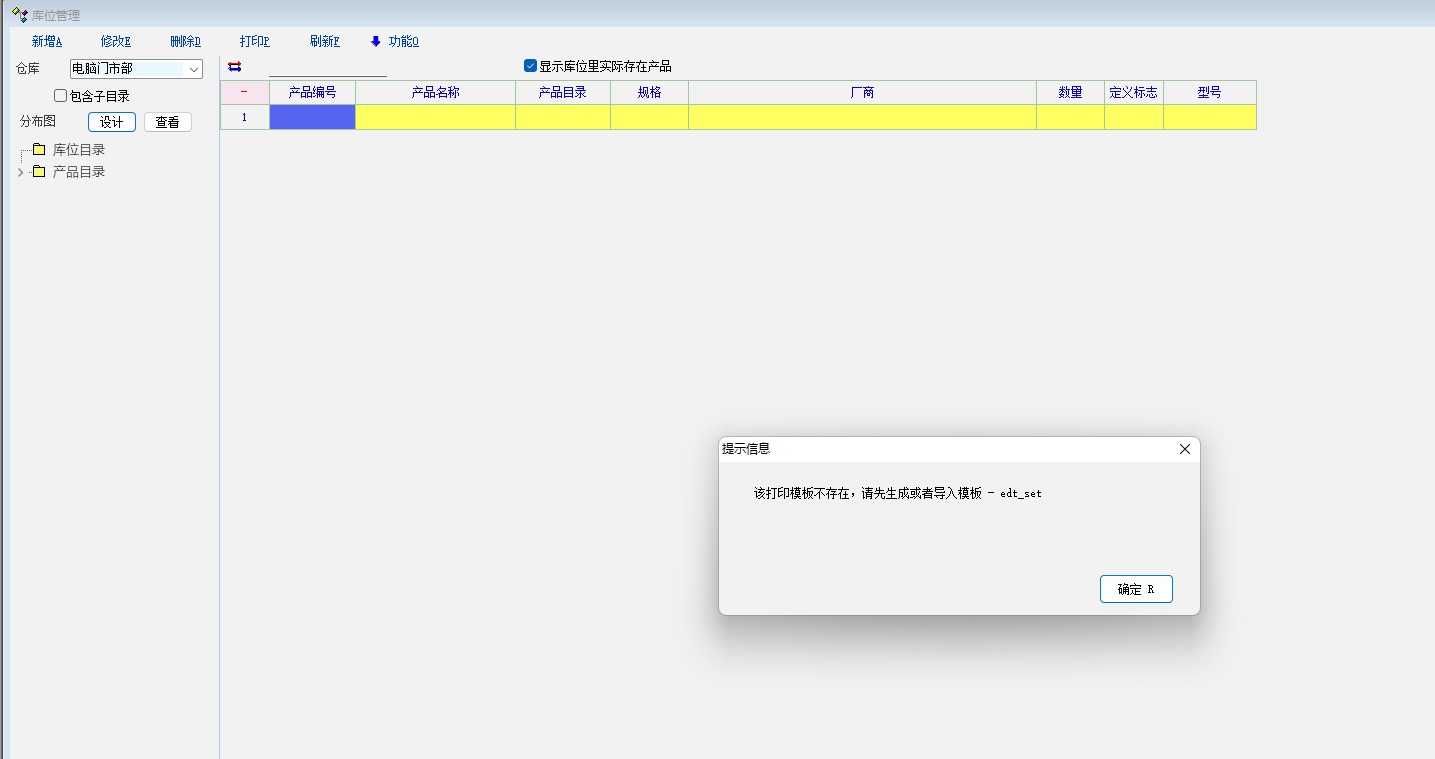
Task: Click the 库位管理 app icon in title bar
Action: pos(18,15)
